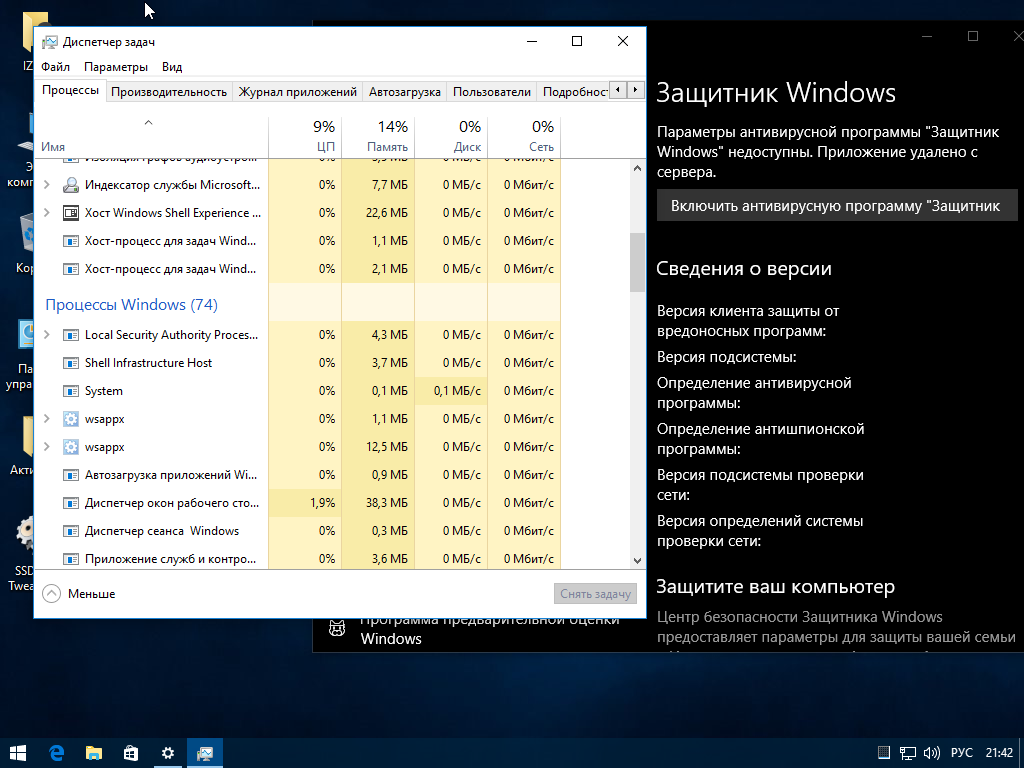This screenshot has width=1024, height=768.
Task: Open Microsoft Store from taskbar
Action: point(131,753)
